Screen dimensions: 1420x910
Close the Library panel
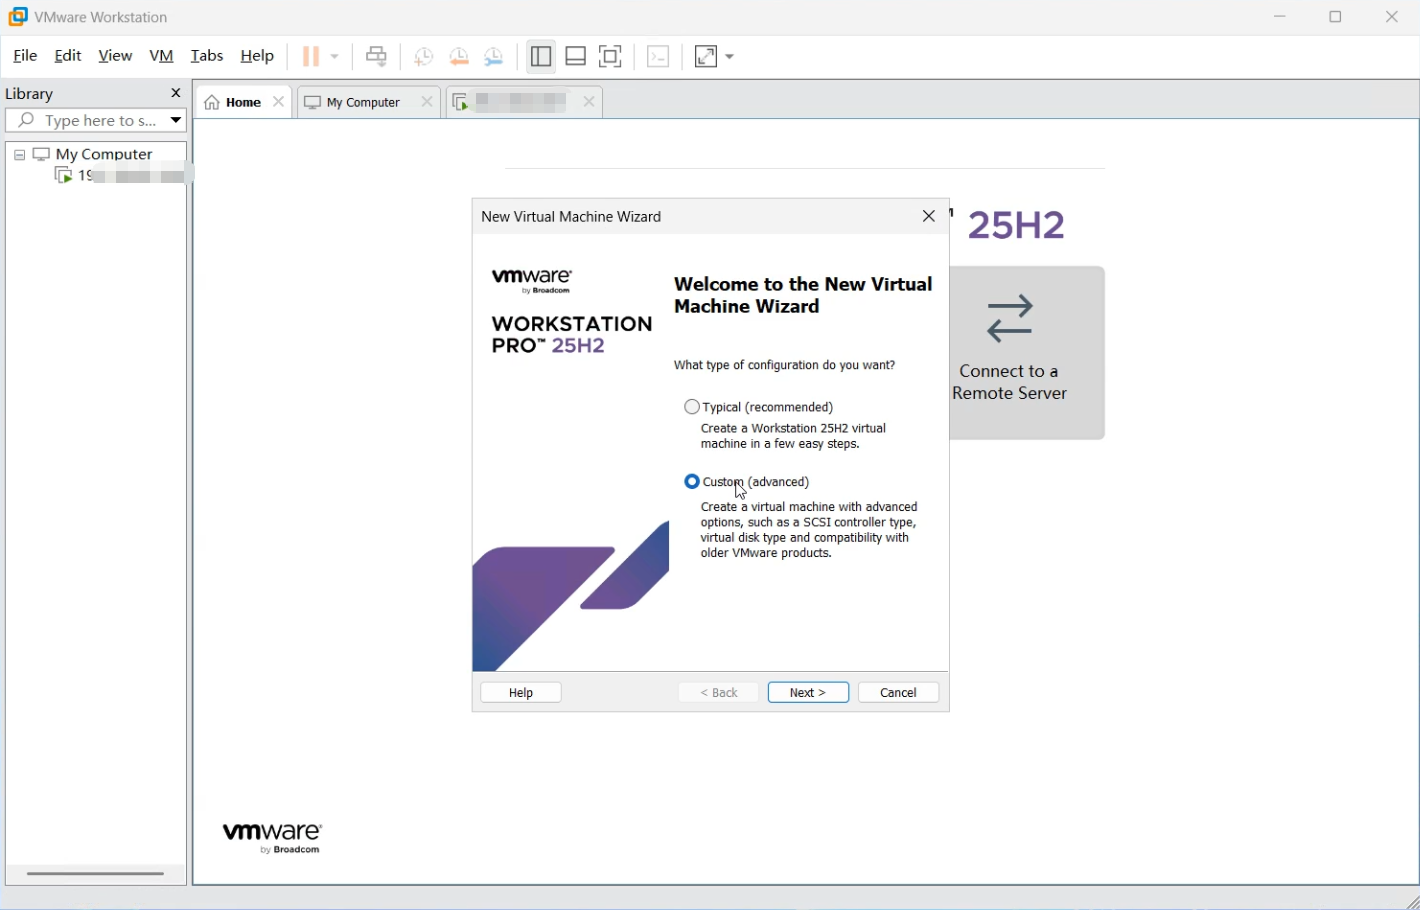tap(176, 93)
